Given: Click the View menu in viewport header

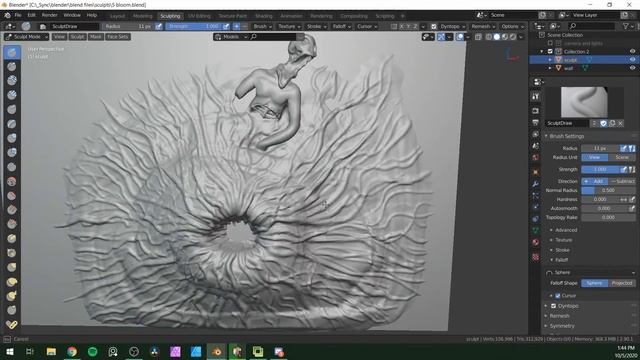Looking at the screenshot, I should [x=59, y=37].
